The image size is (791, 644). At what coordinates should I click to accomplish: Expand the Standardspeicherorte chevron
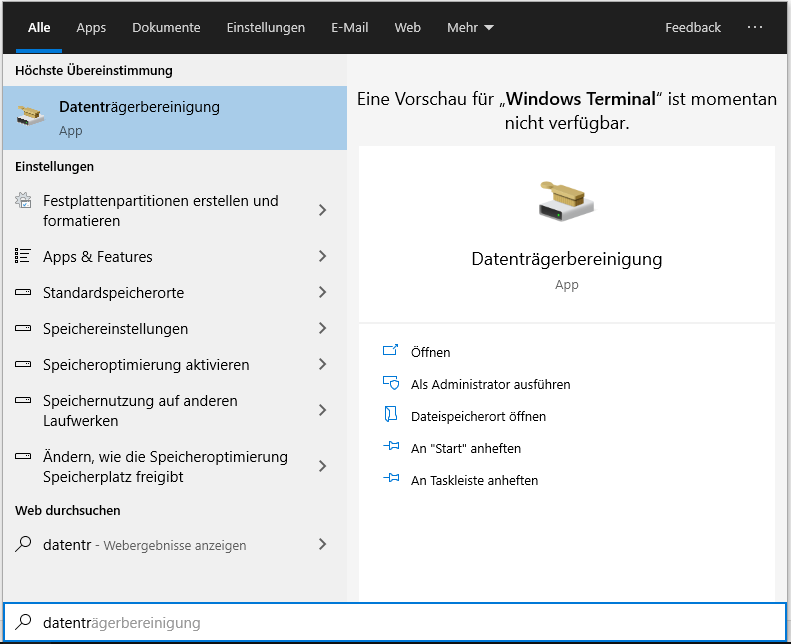[x=323, y=292]
